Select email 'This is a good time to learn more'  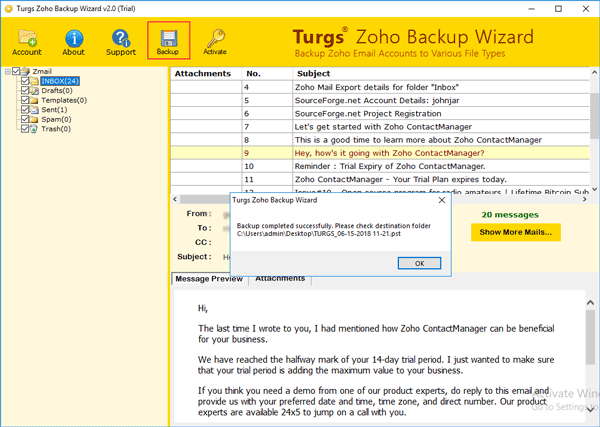pos(380,140)
